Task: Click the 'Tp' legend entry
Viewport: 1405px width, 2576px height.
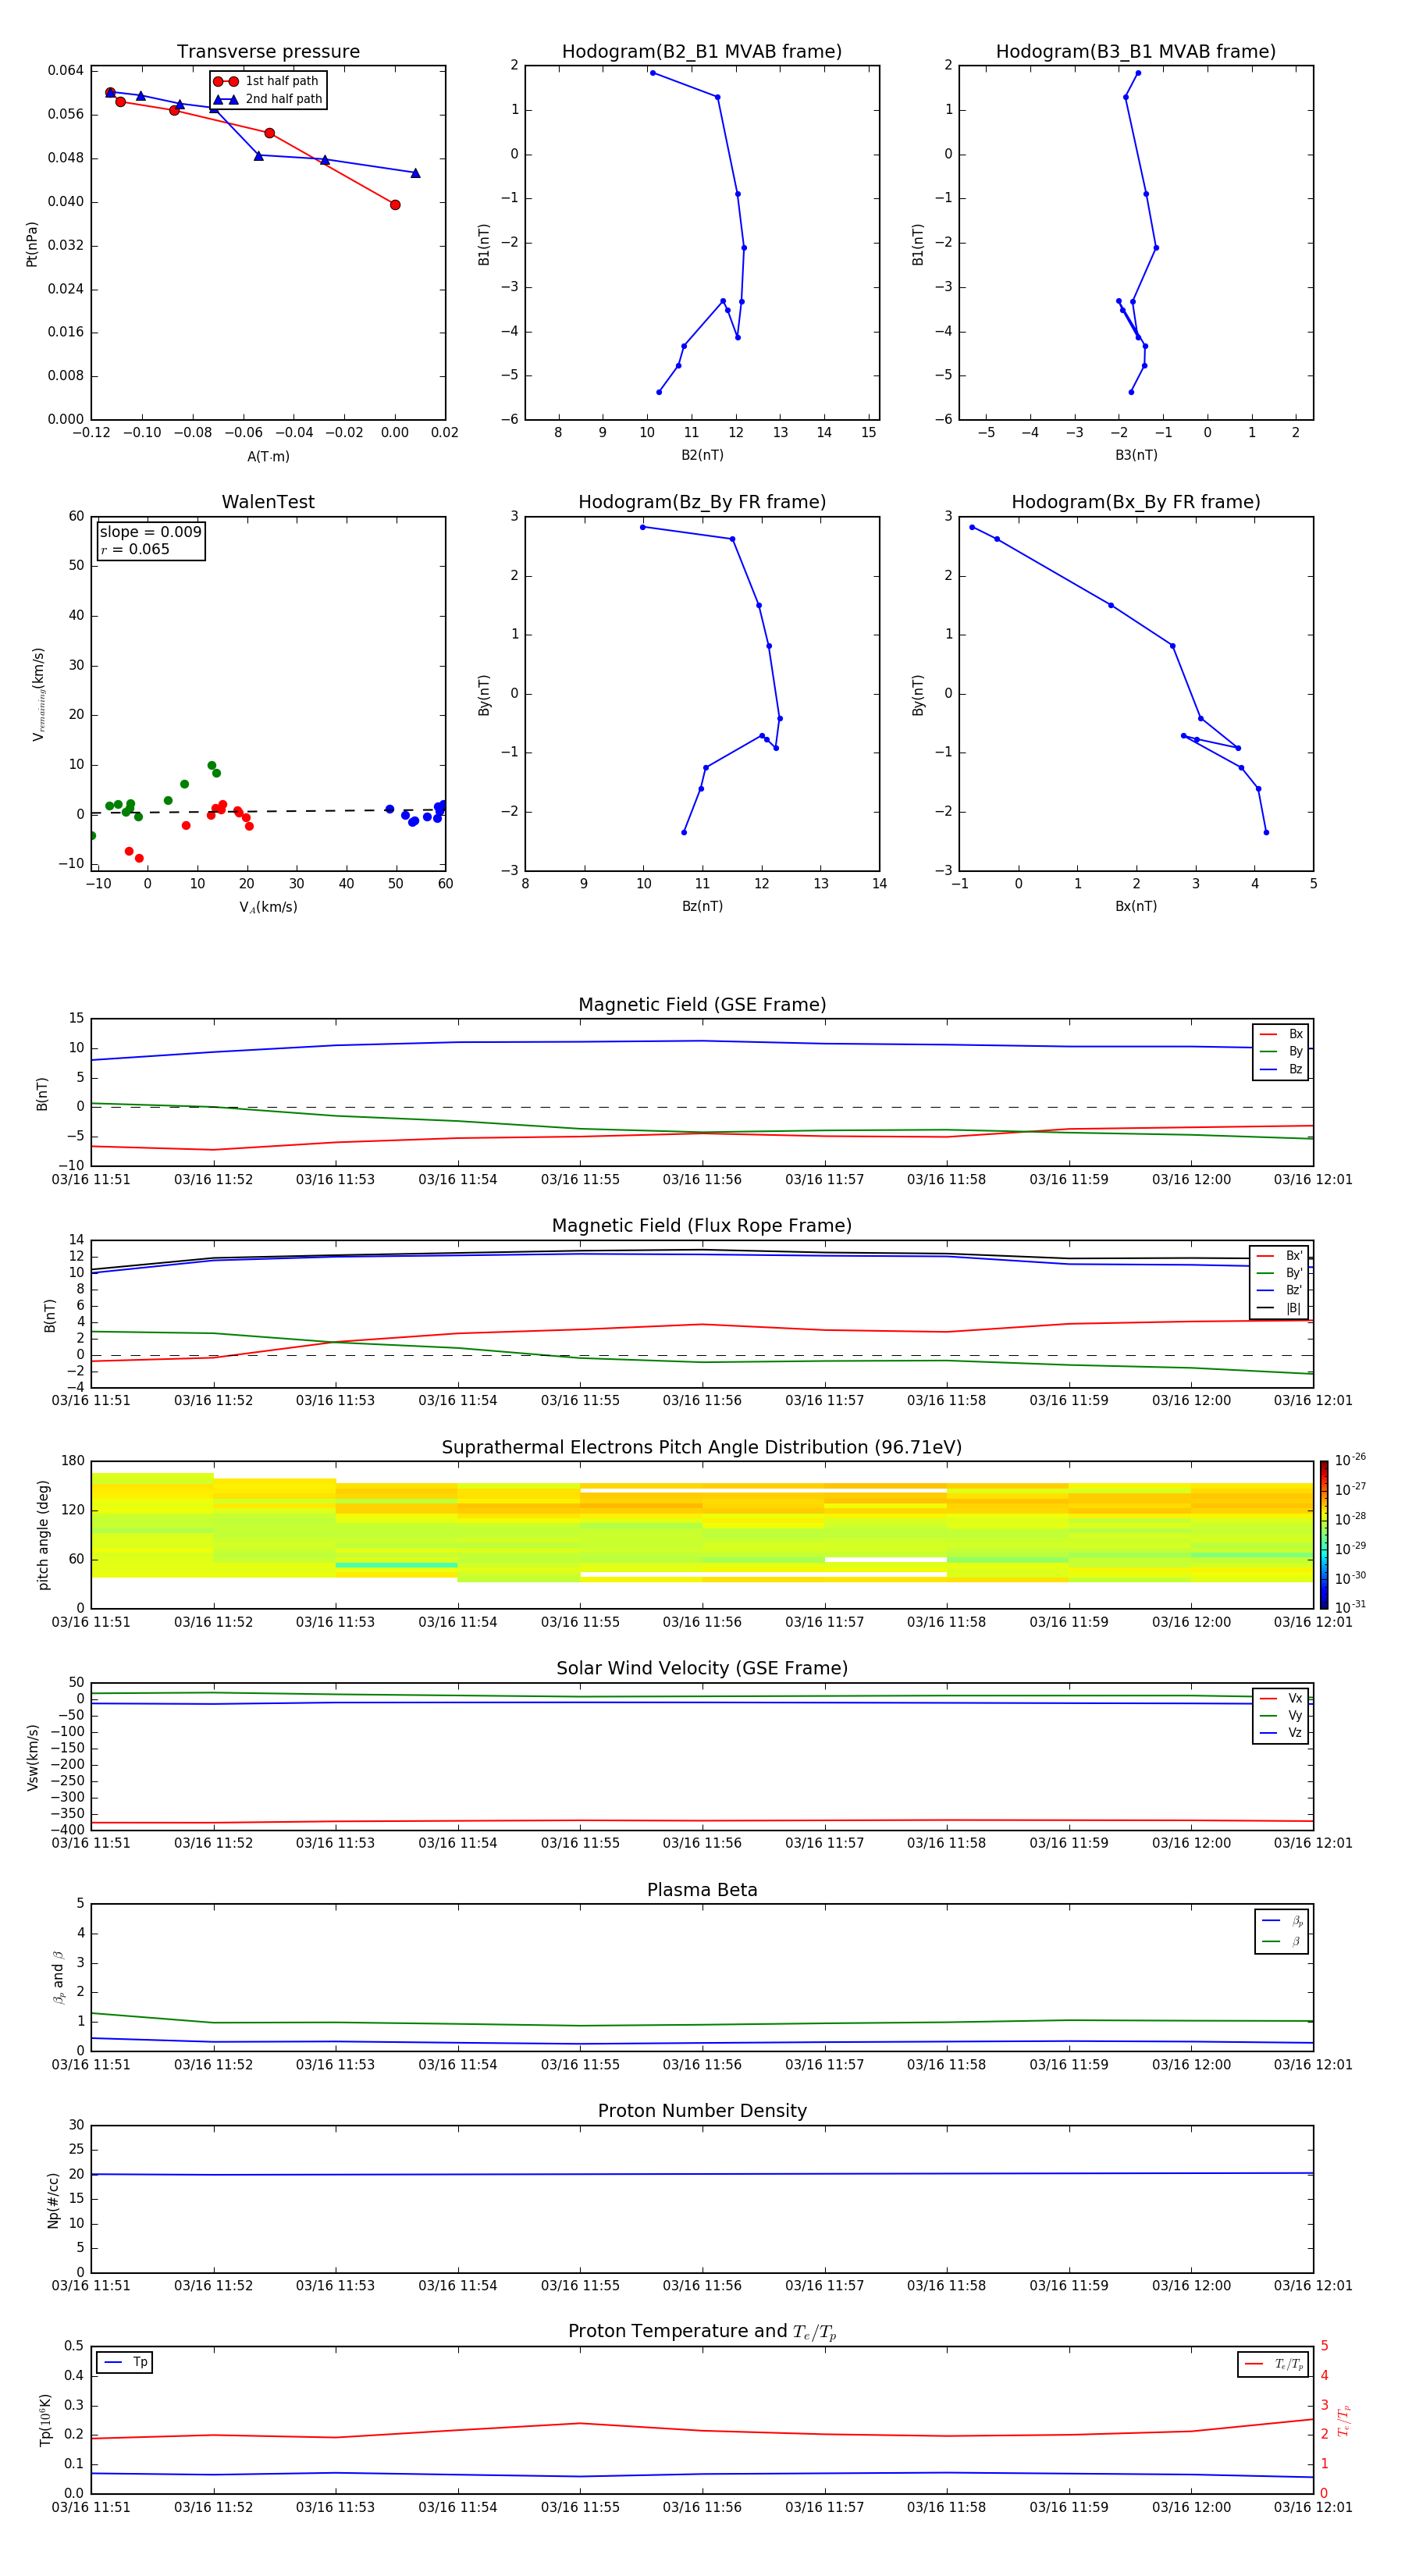Action: tap(125, 2362)
